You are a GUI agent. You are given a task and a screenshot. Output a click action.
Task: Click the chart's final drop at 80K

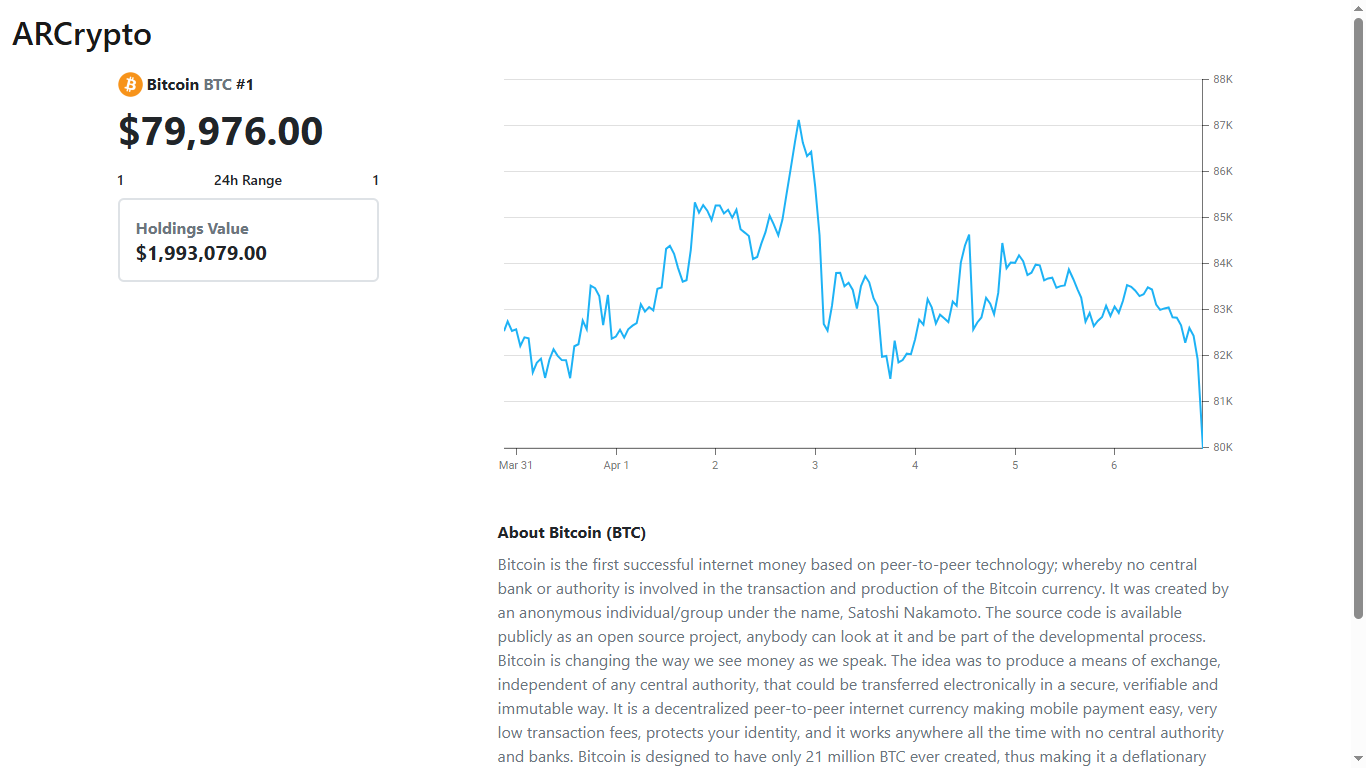tap(1201, 445)
